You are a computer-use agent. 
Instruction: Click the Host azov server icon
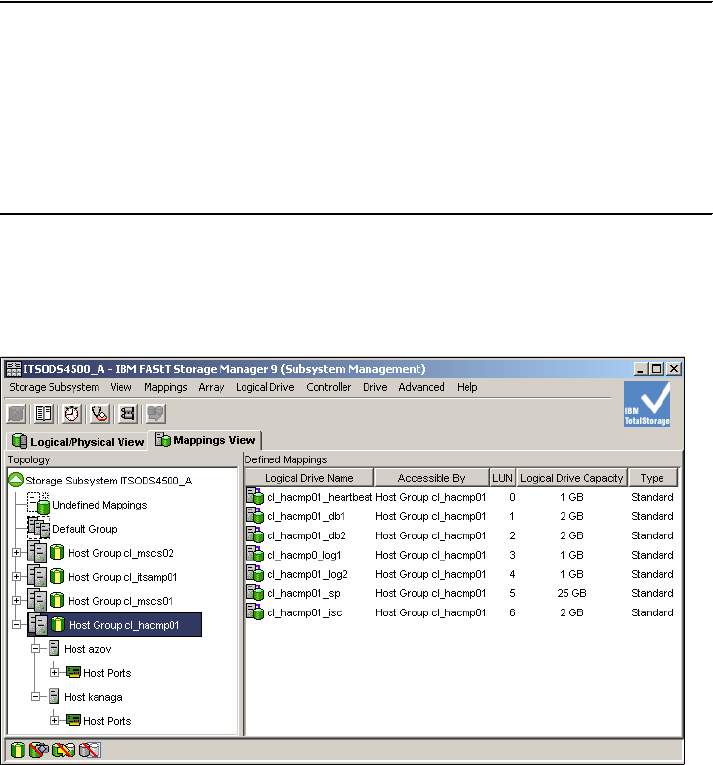[54, 649]
